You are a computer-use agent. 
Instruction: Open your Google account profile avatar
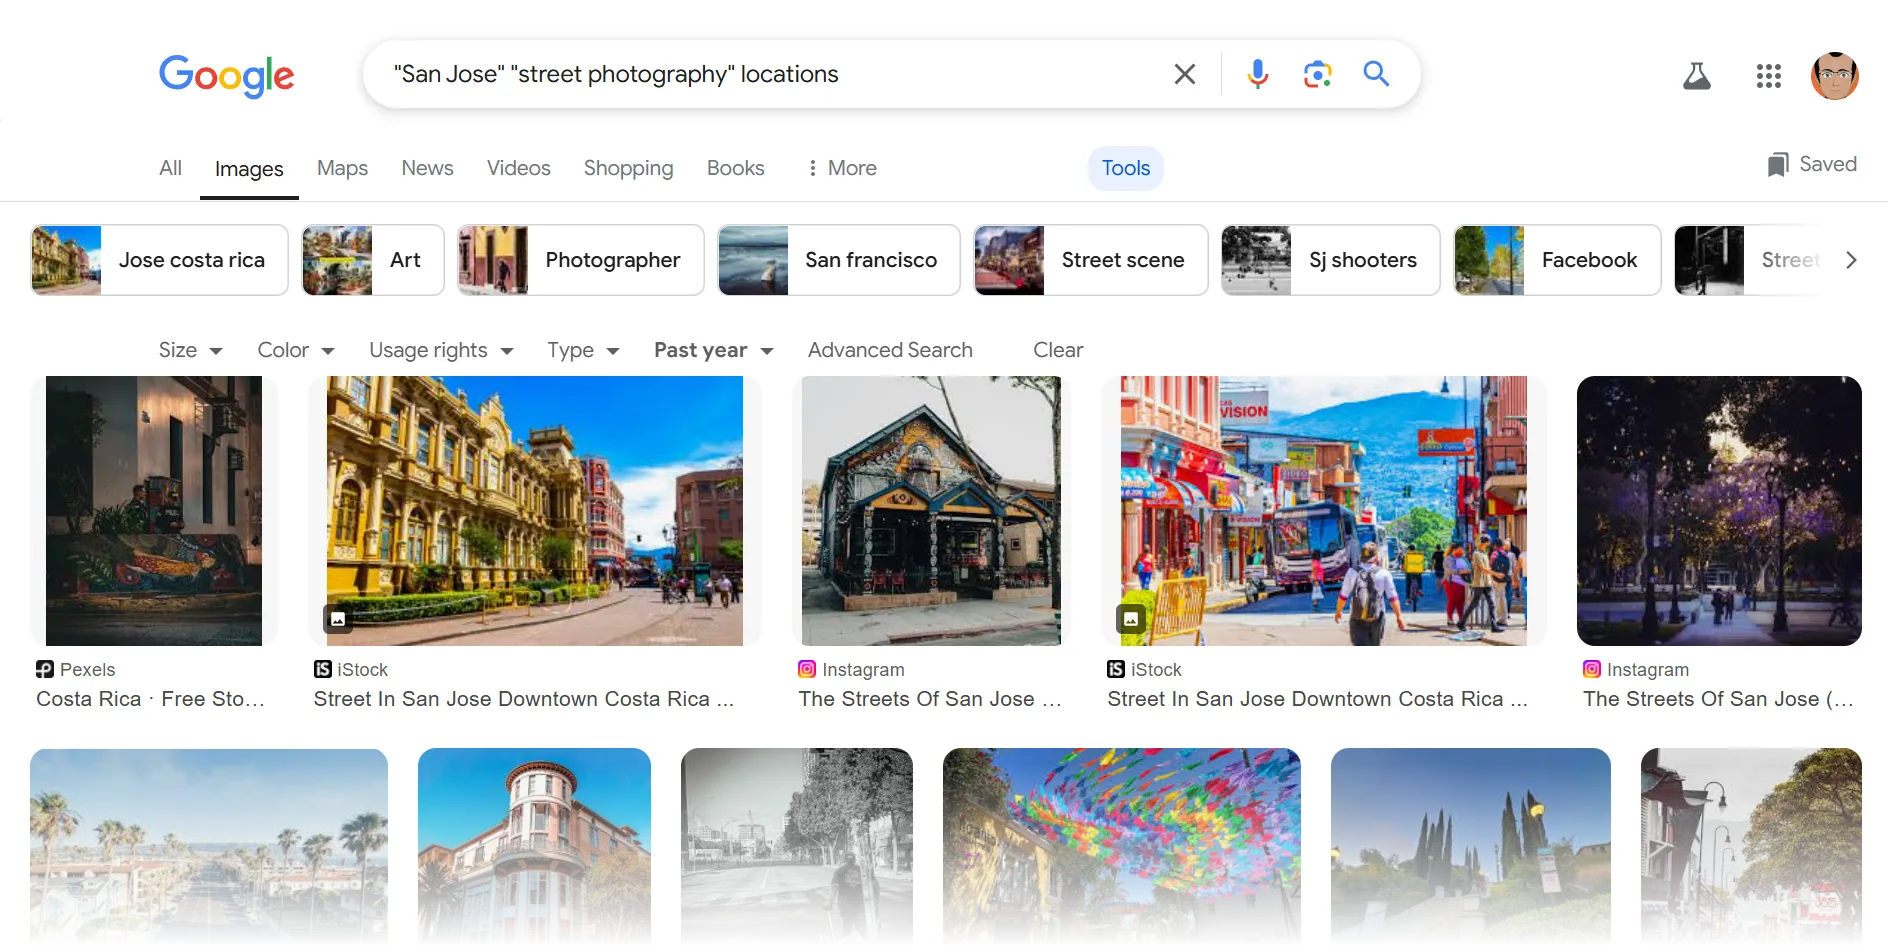pos(1836,75)
